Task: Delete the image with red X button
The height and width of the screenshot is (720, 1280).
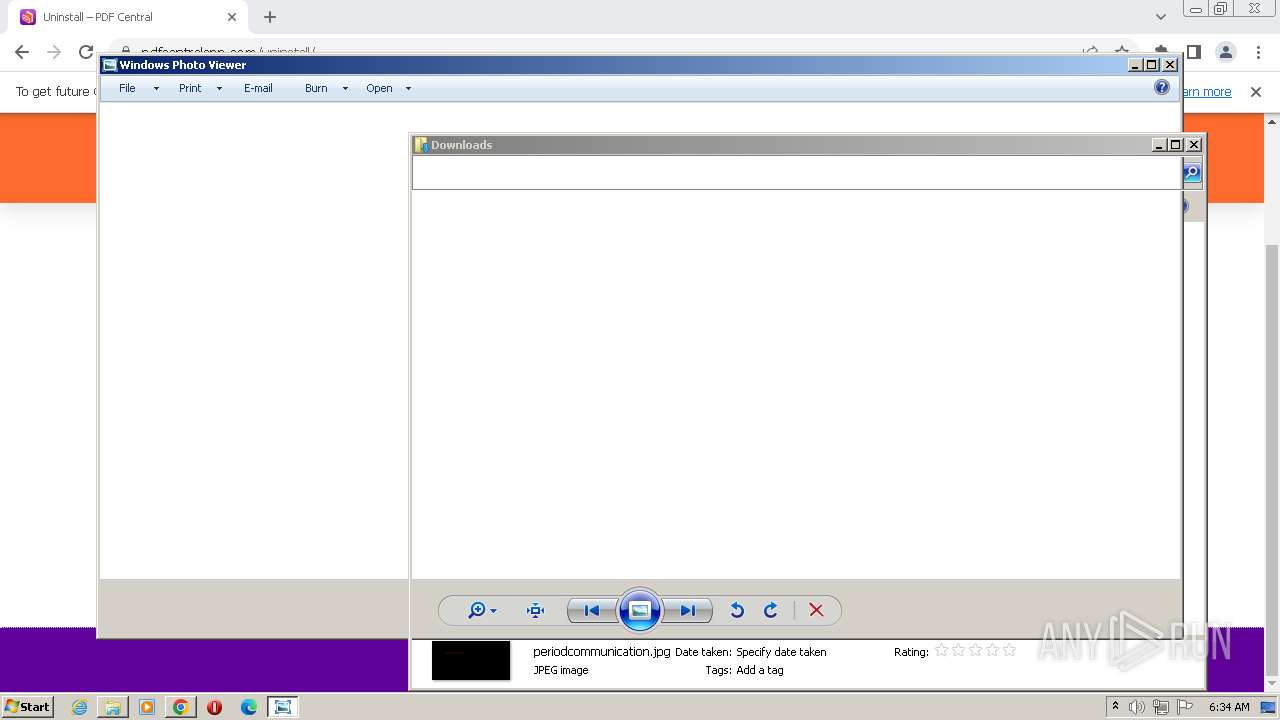Action: [x=816, y=610]
